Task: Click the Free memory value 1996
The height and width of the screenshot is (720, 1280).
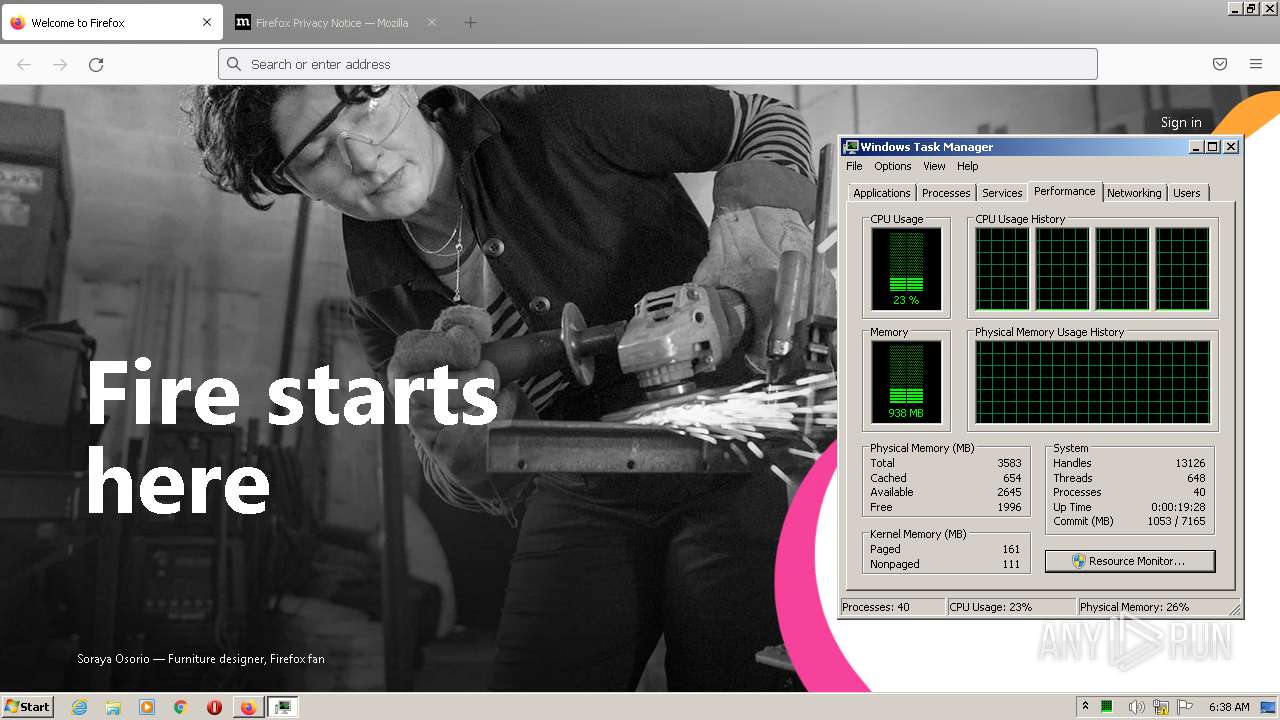Action: coord(1009,507)
